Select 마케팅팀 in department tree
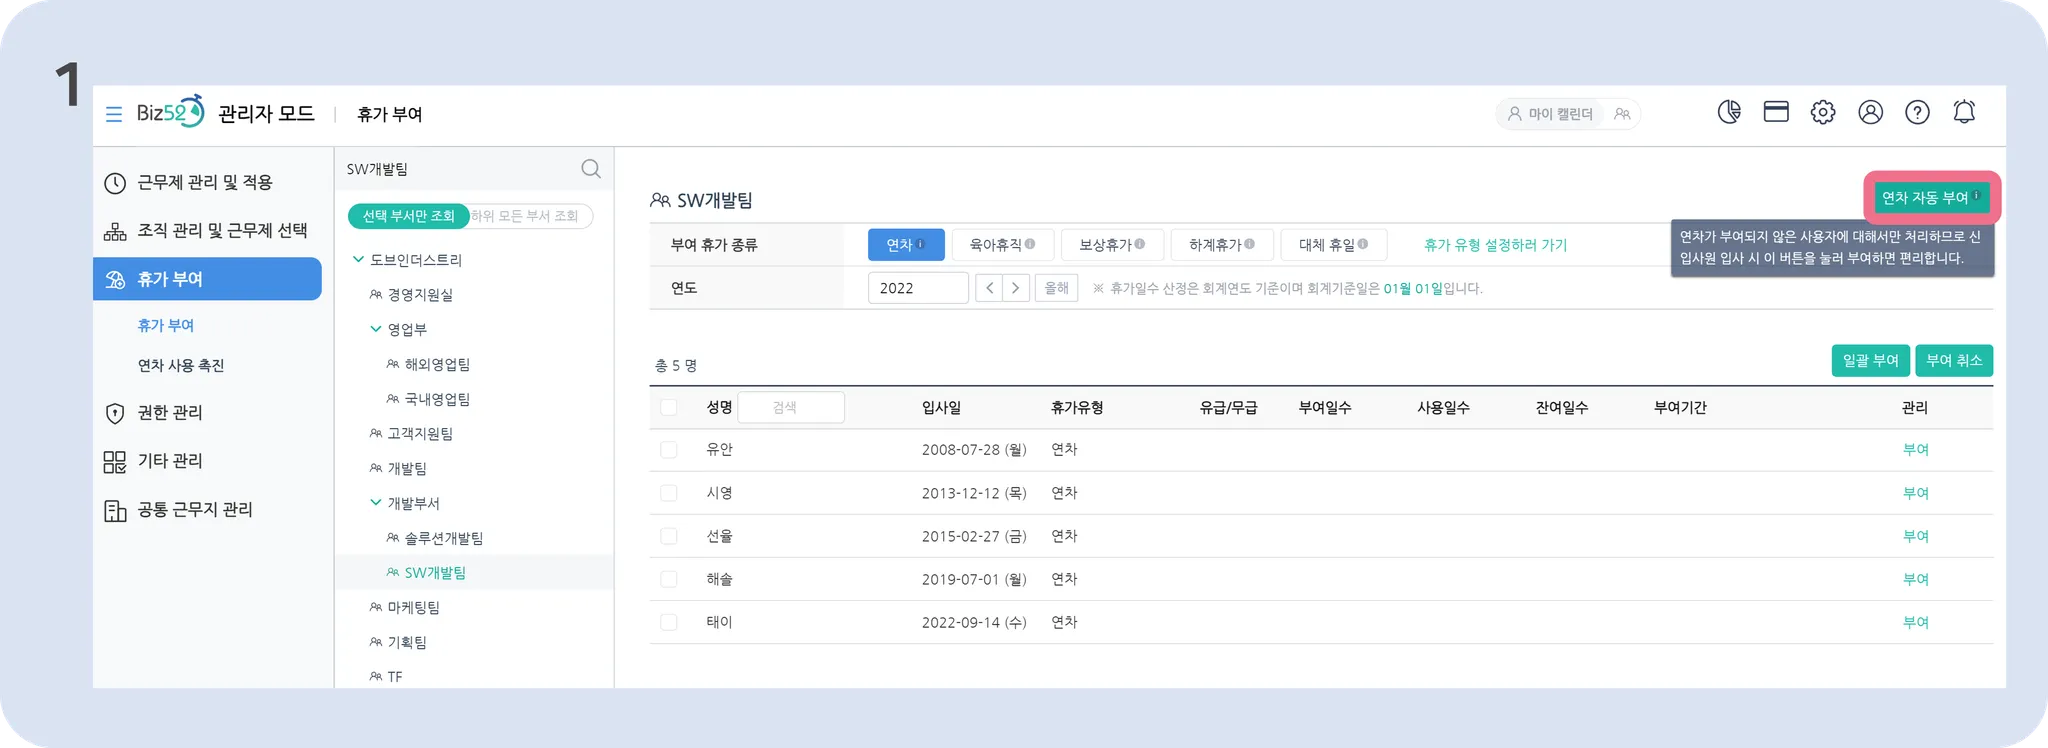 coord(414,607)
